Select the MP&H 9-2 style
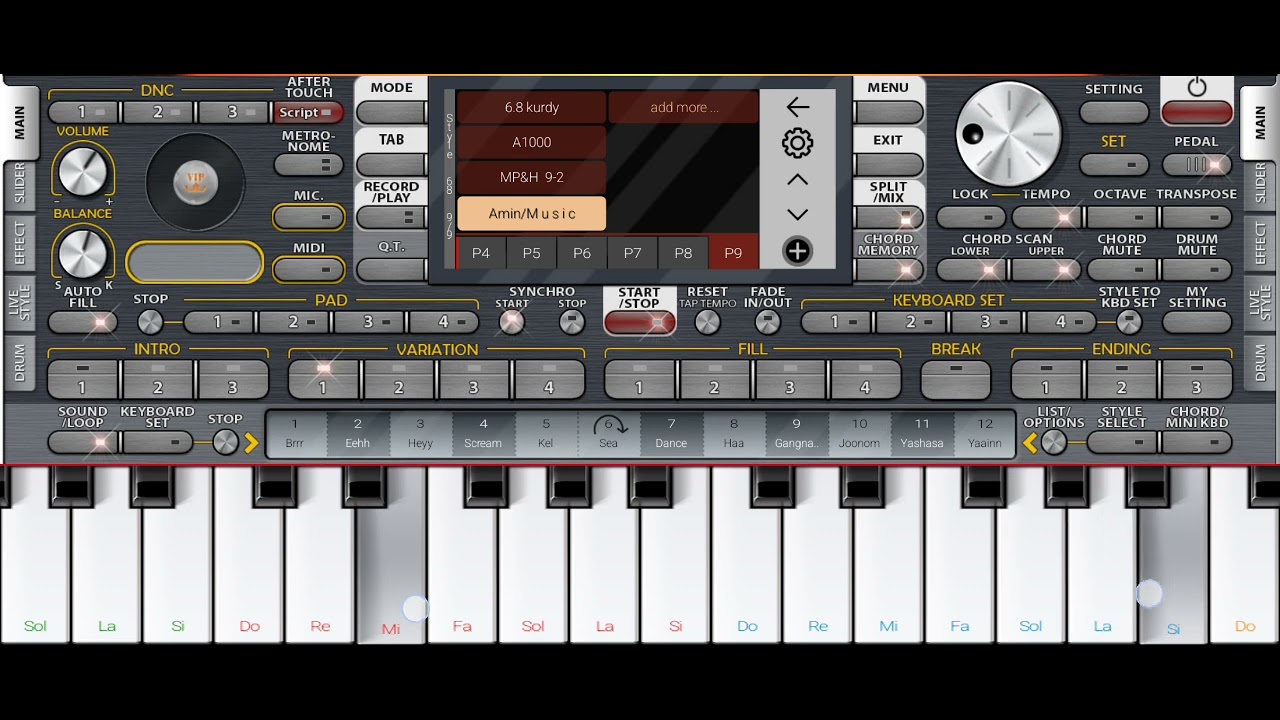This screenshot has width=1280, height=720. click(532, 177)
